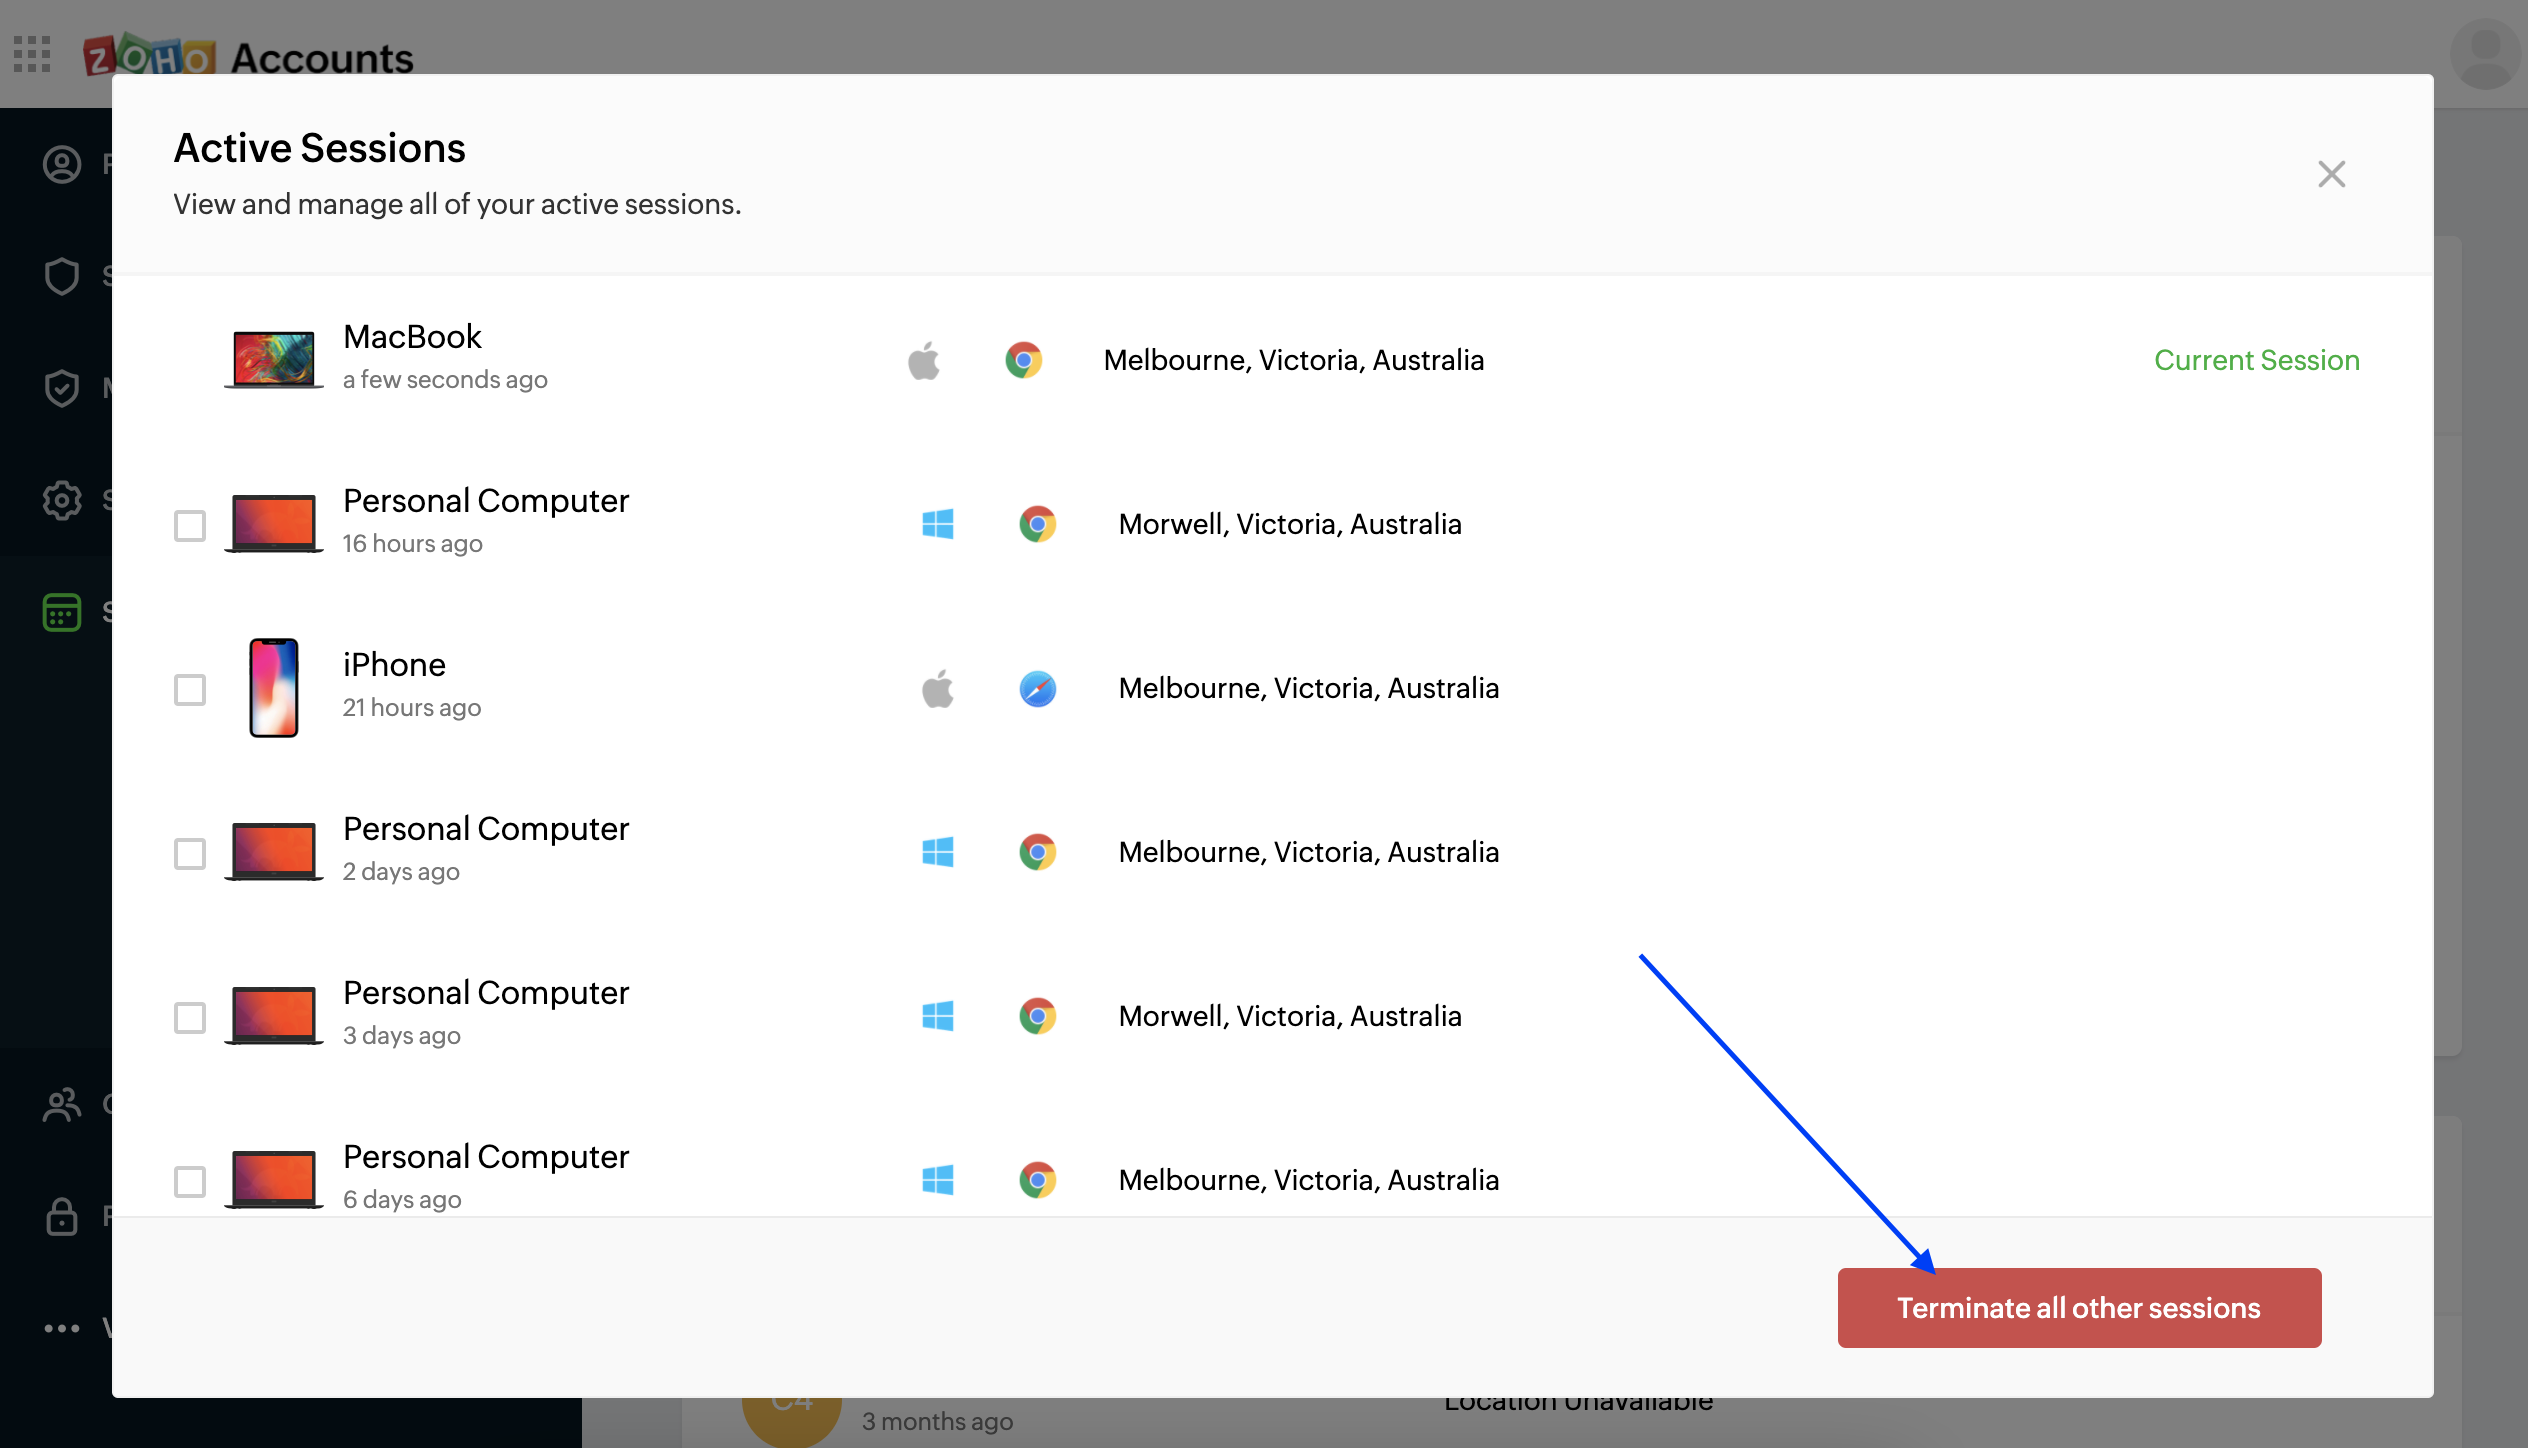2528x1448 pixels.
Task: Open the groups people icon in sidebar
Action: tap(62, 1104)
